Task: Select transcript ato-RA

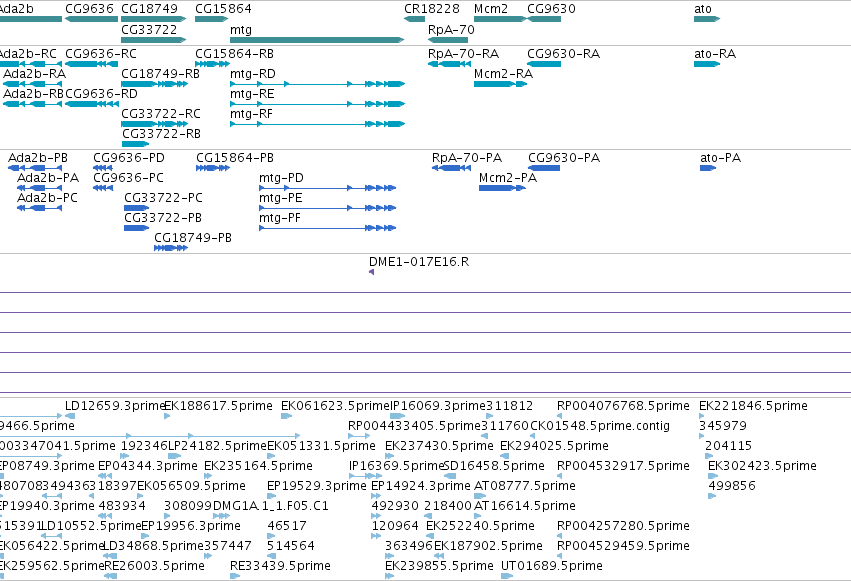Action: pyautogui.click(x=707, y=64)
